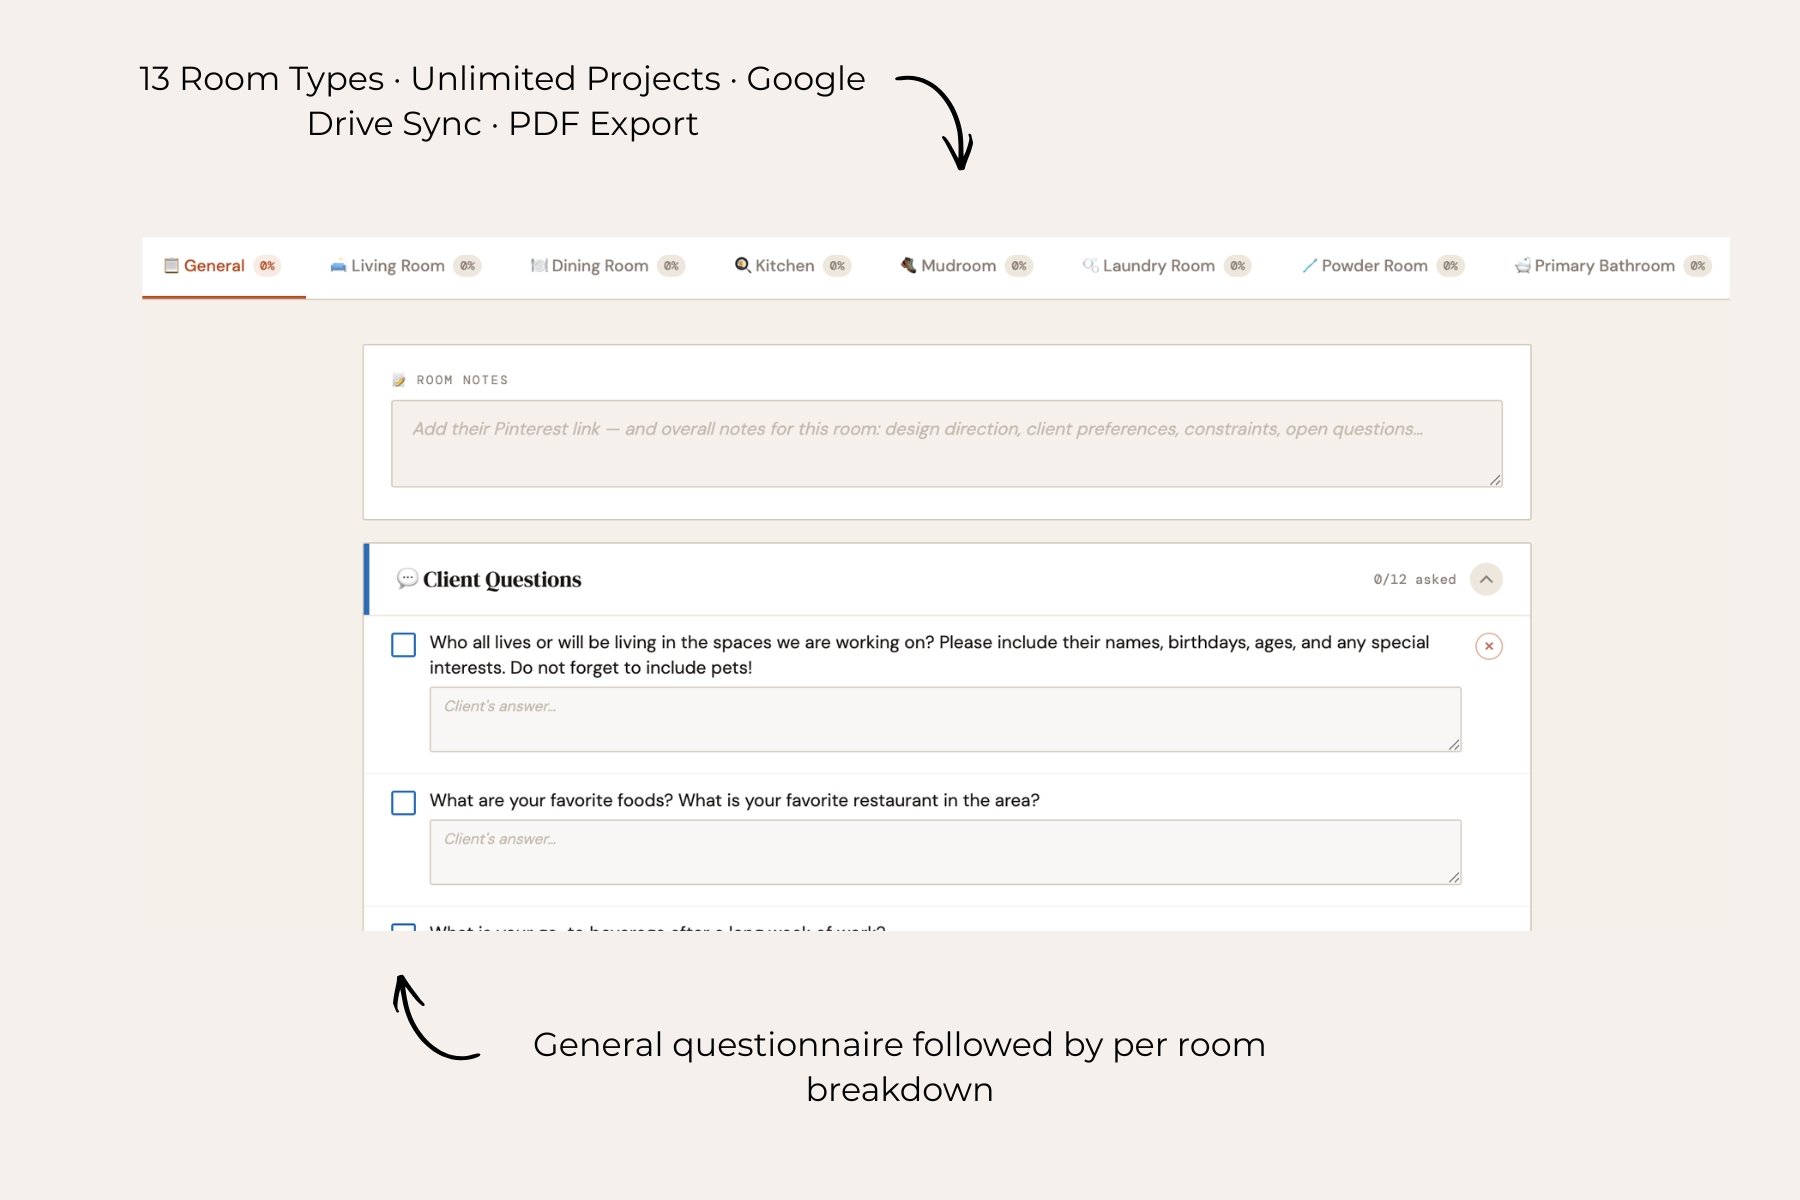Image resolution: width=1800 pixels, height=1200 pixels.
Task: Click the bathtub icon on Primary Bathroom tab
Action: tap(1523, 266)
